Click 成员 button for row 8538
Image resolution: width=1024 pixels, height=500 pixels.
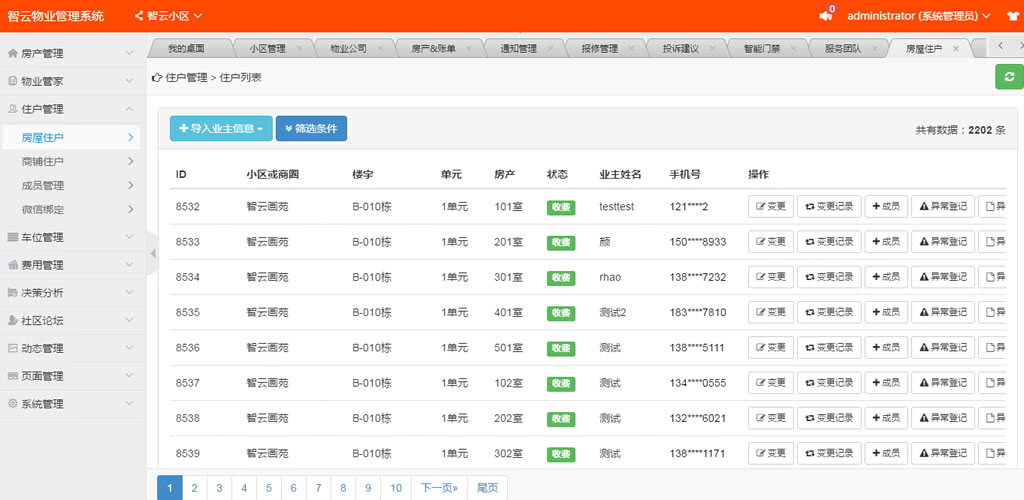point(886,418)
